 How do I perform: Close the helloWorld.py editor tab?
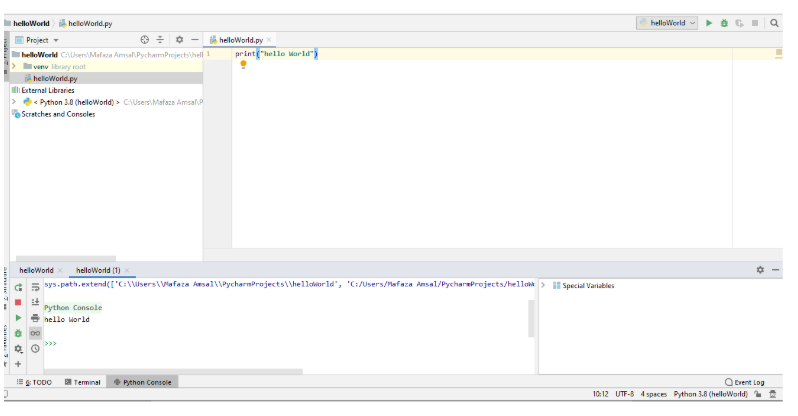[x=269, y=40]
